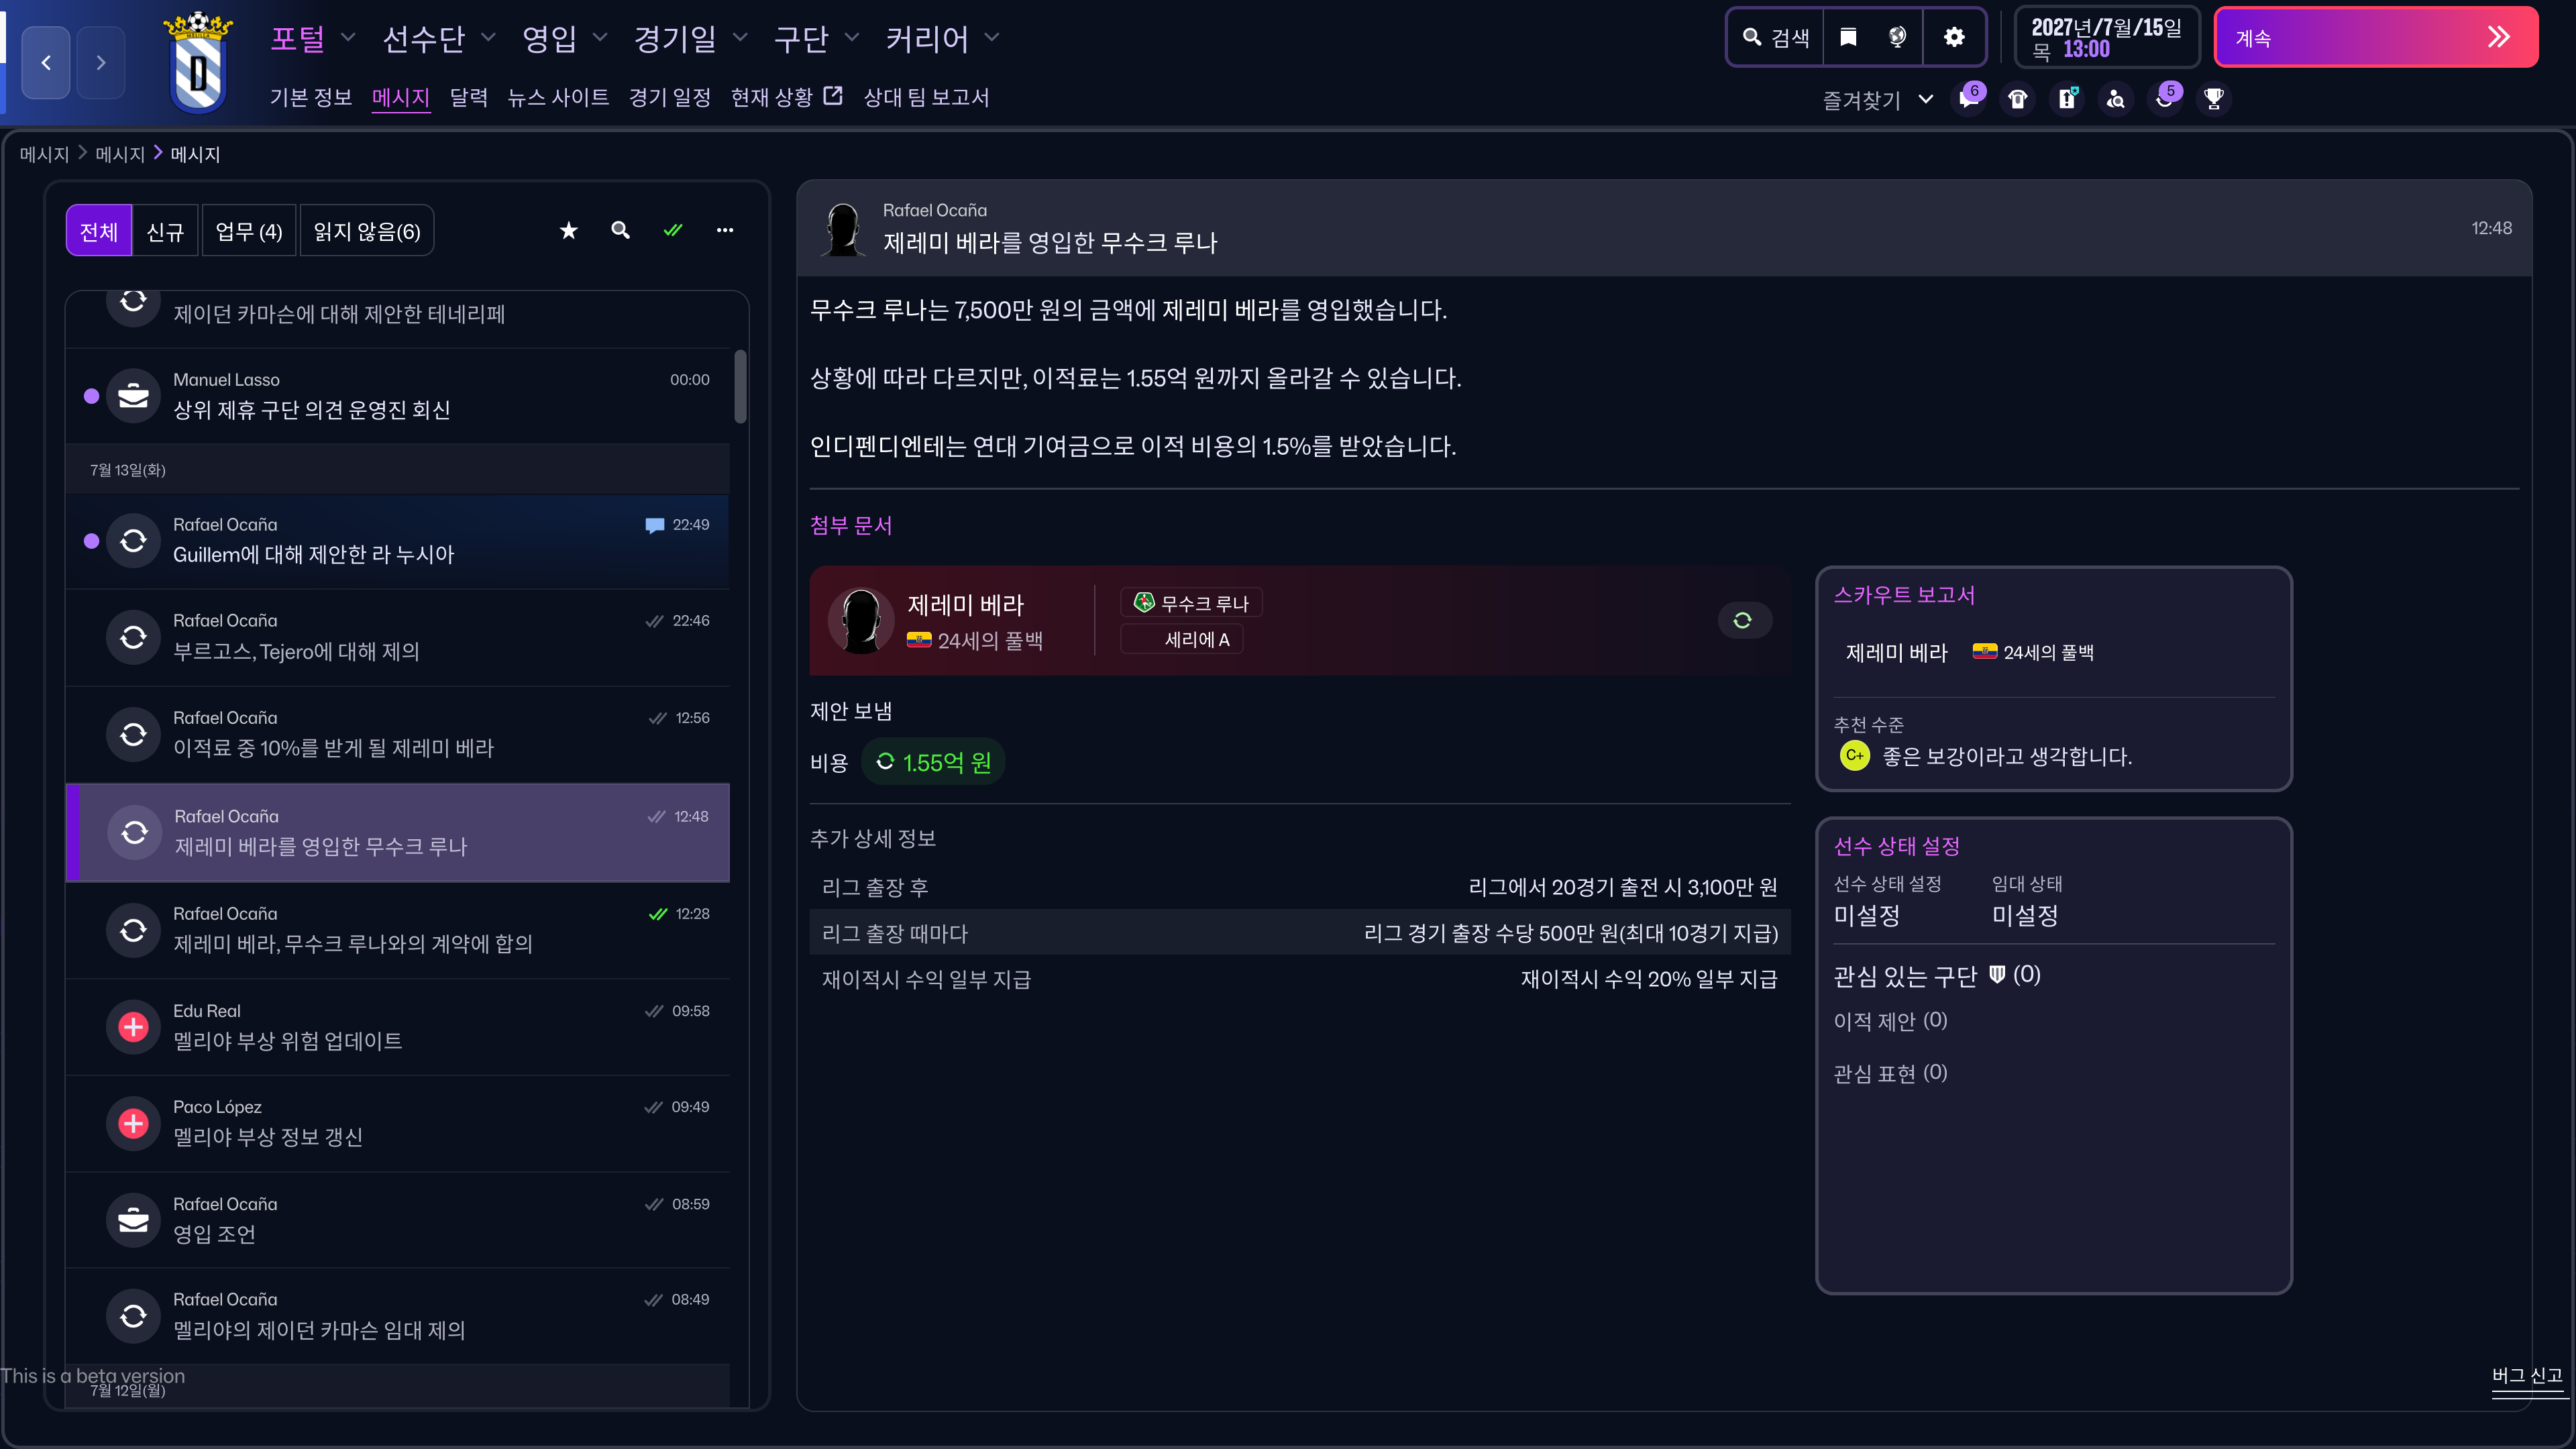Screen dimensions: 2576x1449
Task: Click the trophy competitions shortcut icon
Action: 2214,99
